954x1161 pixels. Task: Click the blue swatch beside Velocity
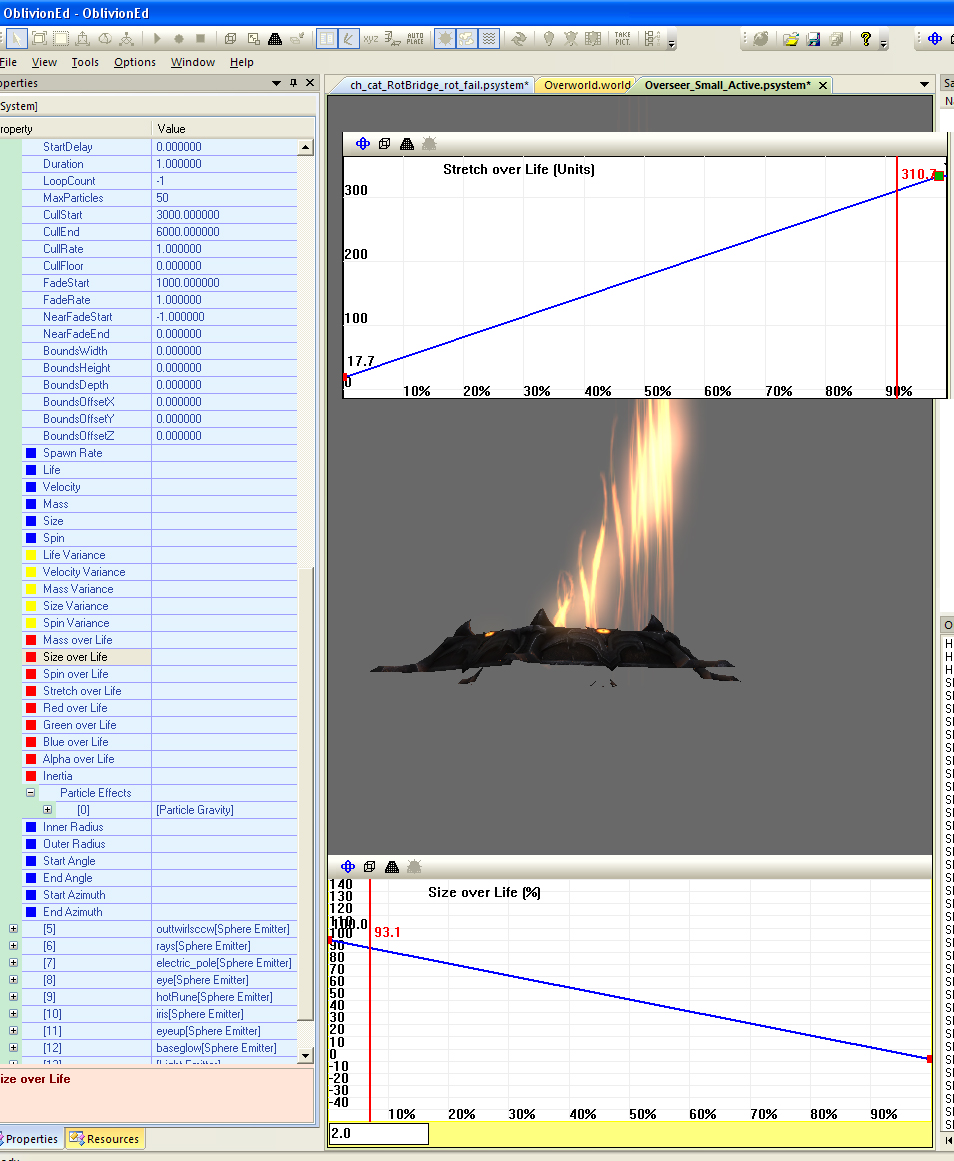click(x=31, y=486)
